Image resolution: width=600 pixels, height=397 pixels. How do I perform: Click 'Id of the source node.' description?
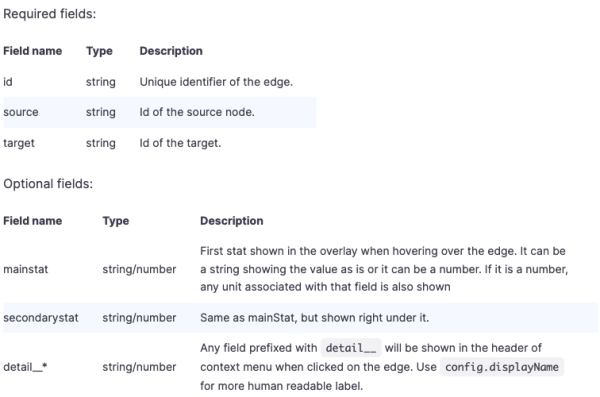[x=197, y=112]
